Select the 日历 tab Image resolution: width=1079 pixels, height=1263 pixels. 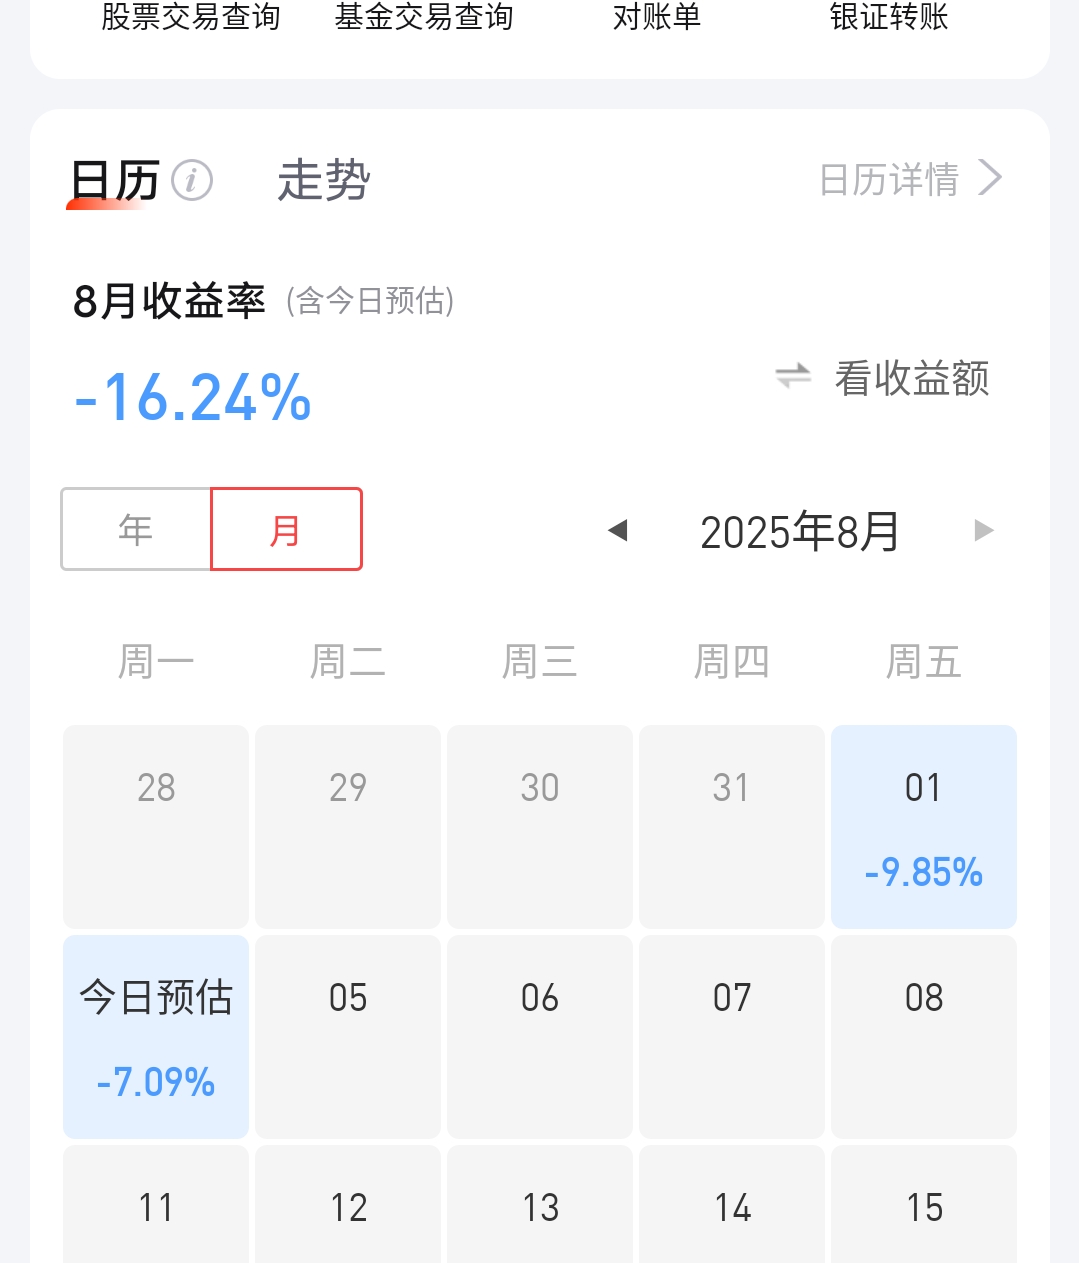click(x=114, y=182)
